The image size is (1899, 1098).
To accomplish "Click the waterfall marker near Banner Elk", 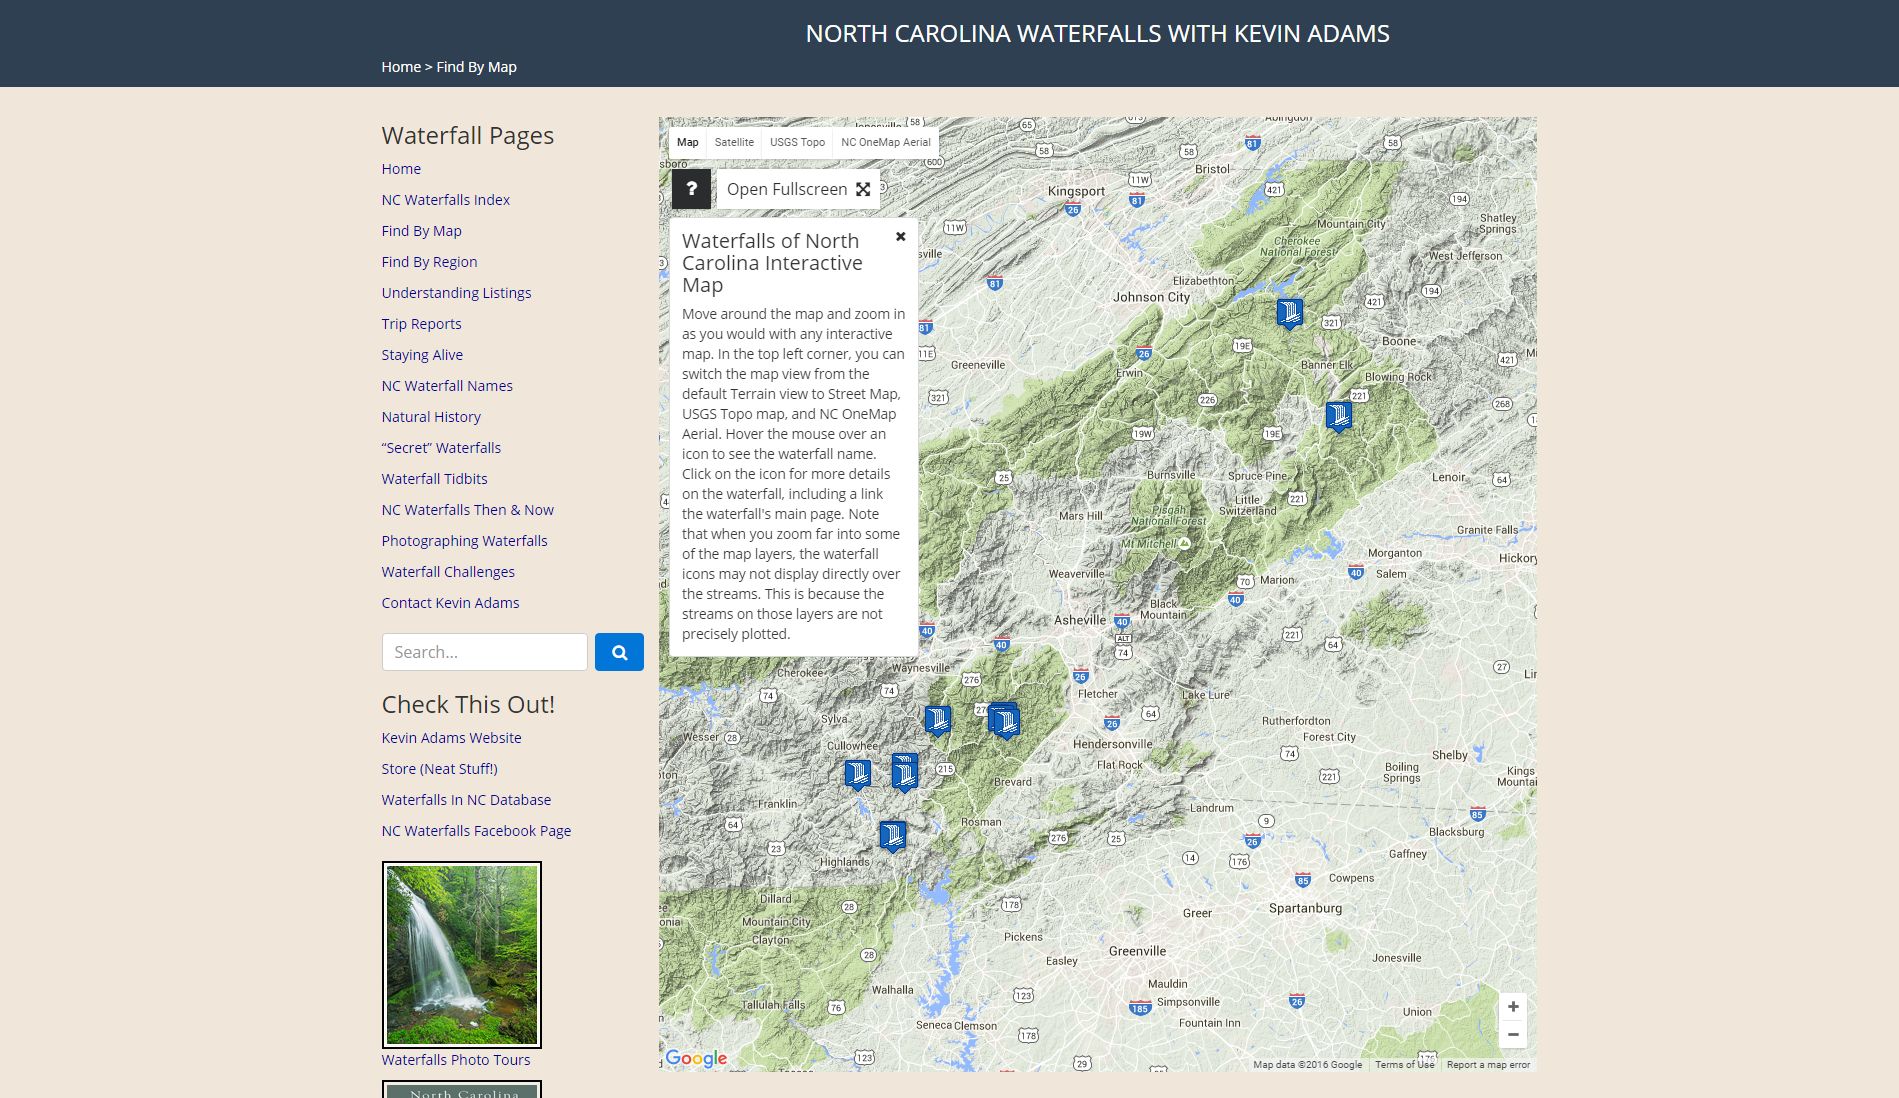I will (x=1337, y=415).
